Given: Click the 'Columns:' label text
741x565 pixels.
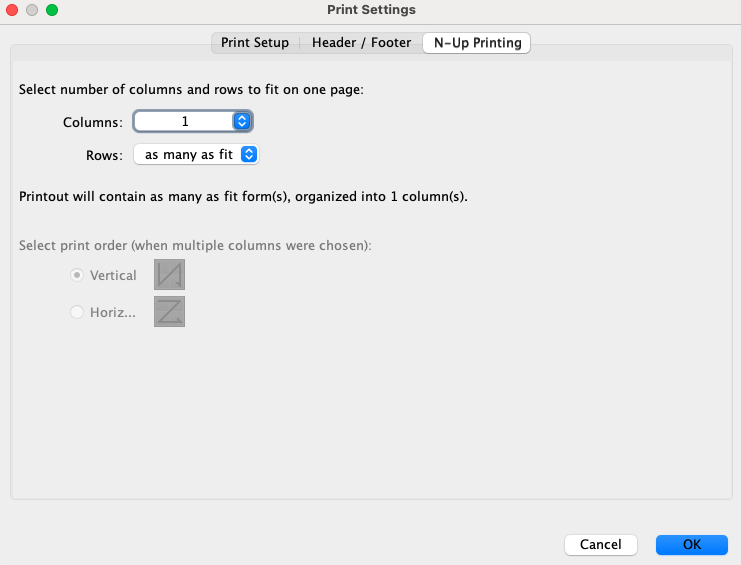Looking at the screenshot, I should click(x=93, y=122).
